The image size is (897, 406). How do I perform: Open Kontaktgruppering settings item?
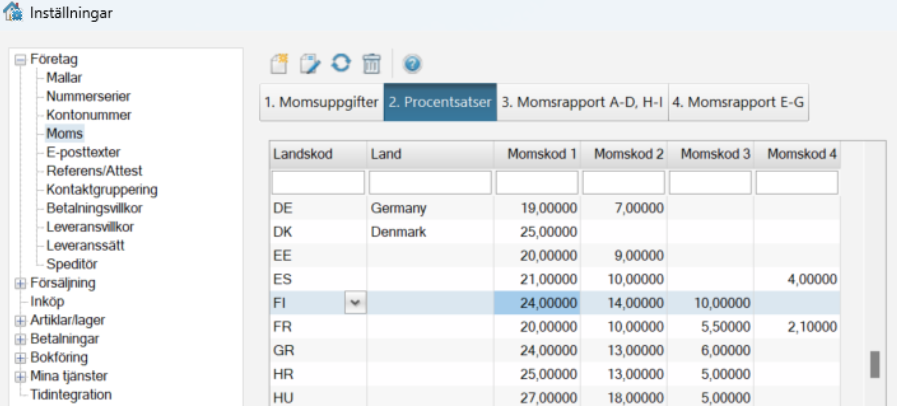click(102, 189)
